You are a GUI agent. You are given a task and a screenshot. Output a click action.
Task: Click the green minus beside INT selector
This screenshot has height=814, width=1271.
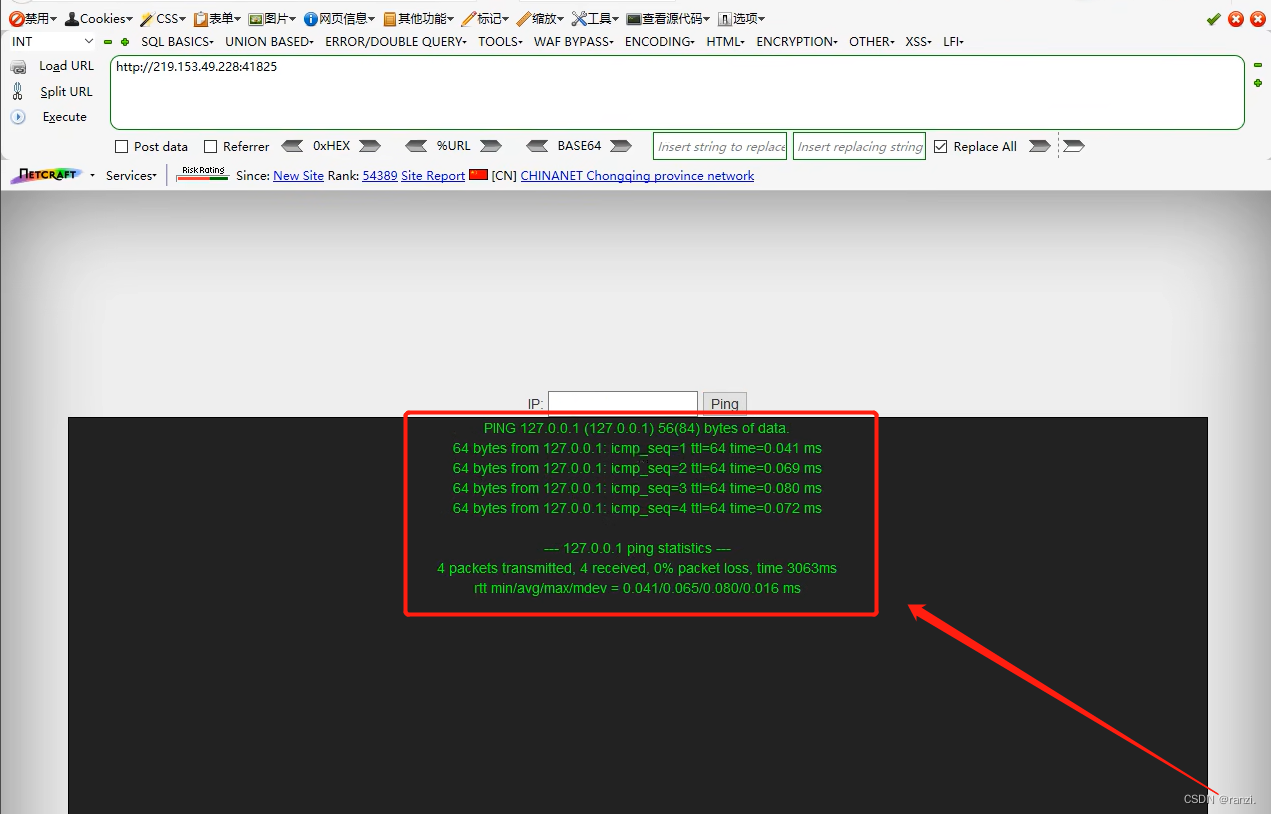(x=108, y=42)
